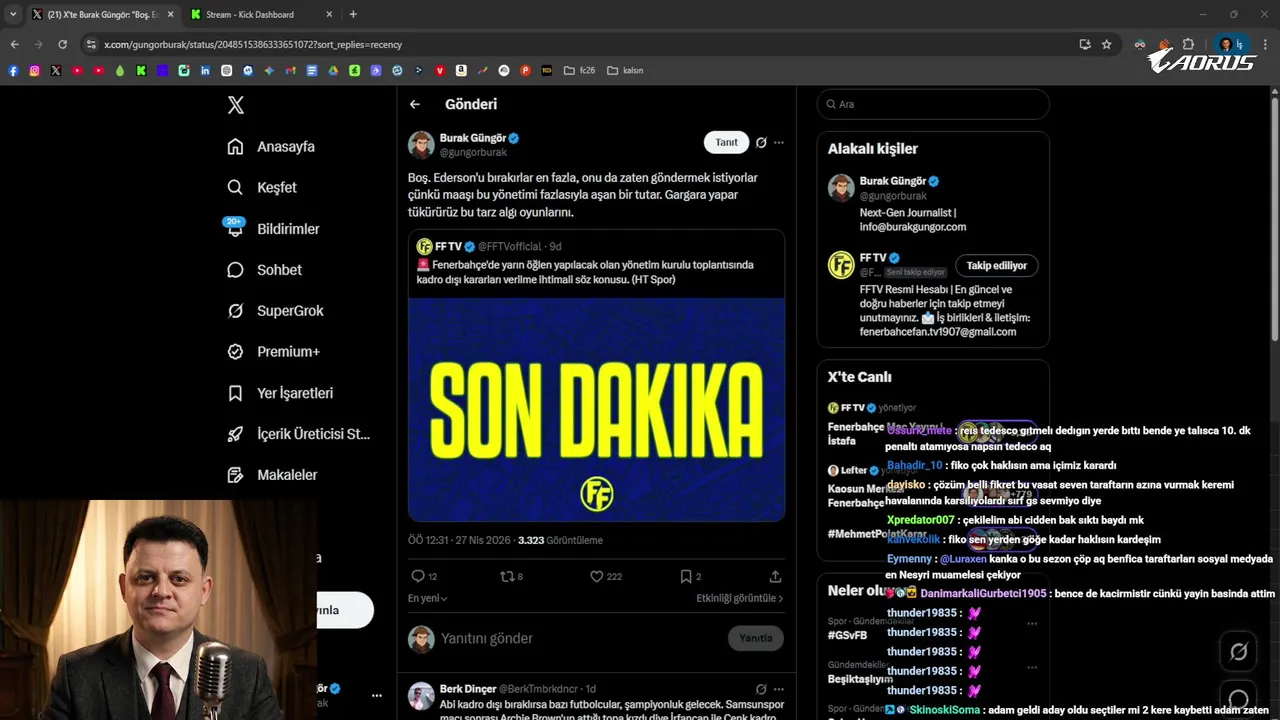The width and height of the screenshot is (1280, 720).
Task: Open more options on Burak Güngör's post
Action: [x=779, y=143]
